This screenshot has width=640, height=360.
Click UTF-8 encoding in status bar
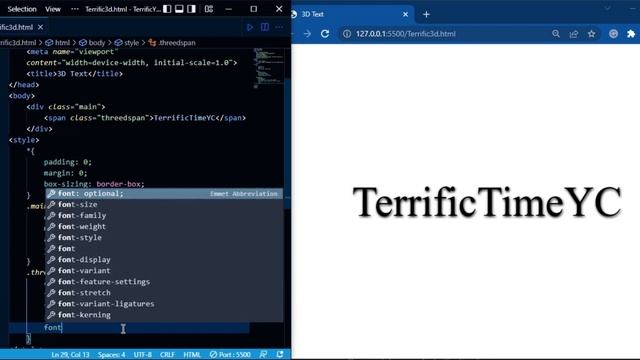click(142, 355)
